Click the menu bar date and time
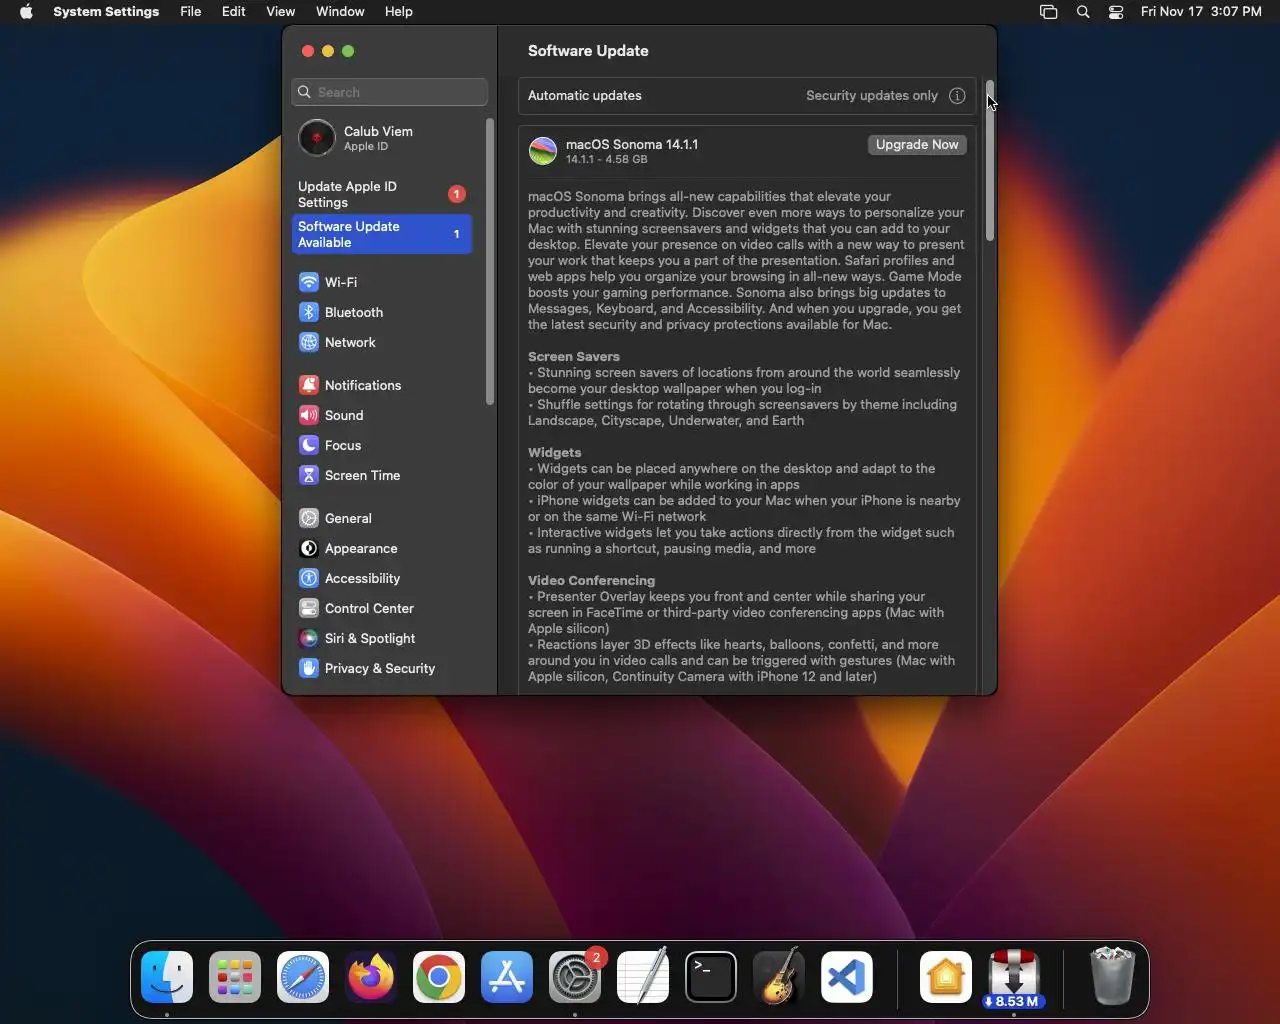 click(x=1201, y=12)
